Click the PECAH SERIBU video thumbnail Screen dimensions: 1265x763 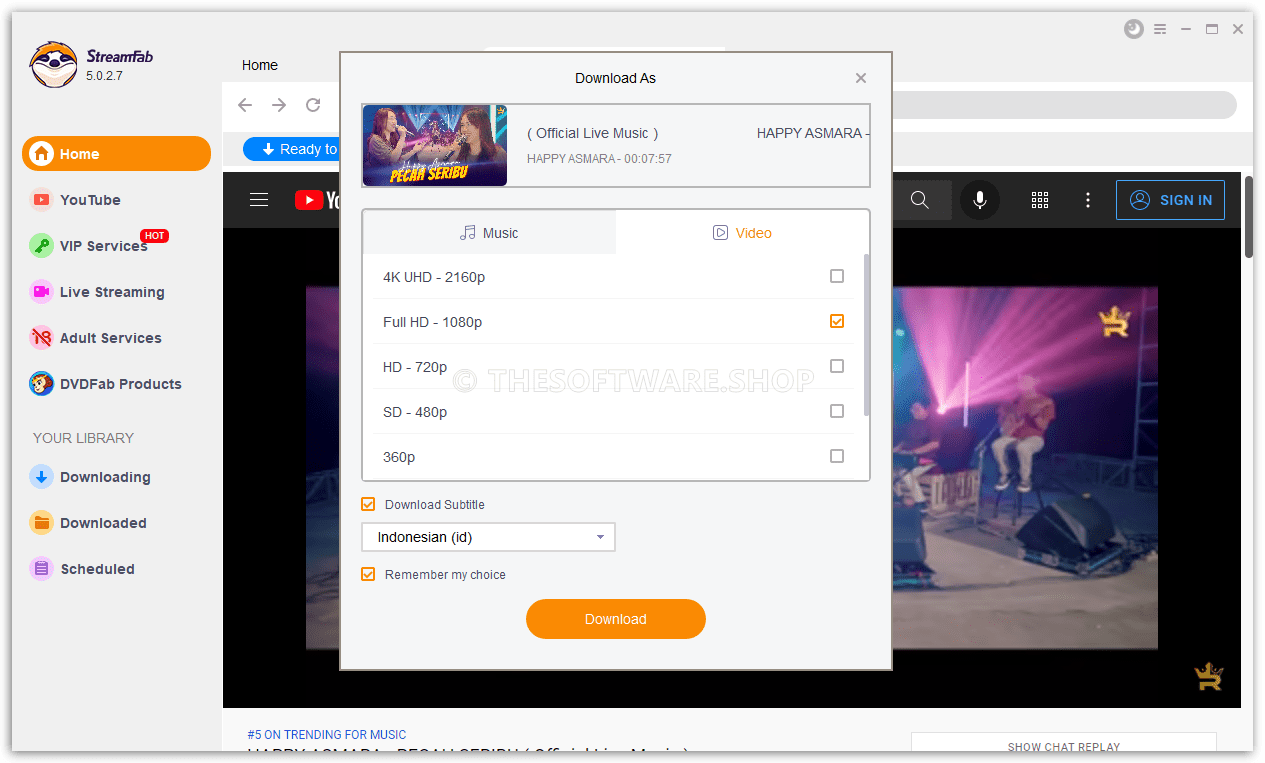pos(435,146)
